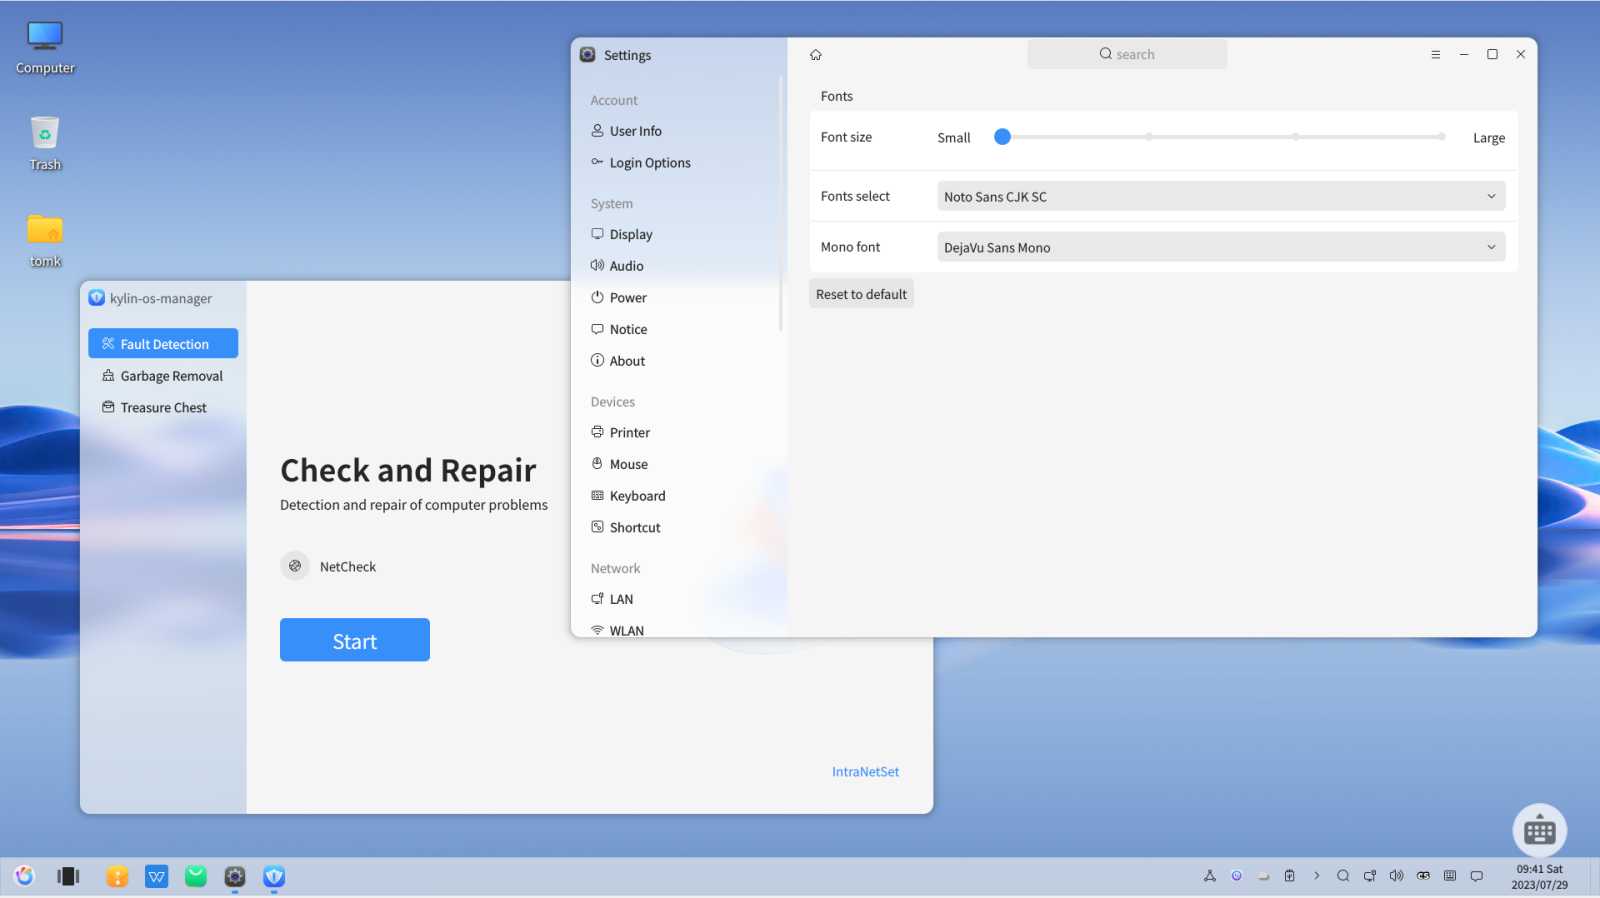
Task: Open the notification bubble tray icon
Action: [1477, 876]
